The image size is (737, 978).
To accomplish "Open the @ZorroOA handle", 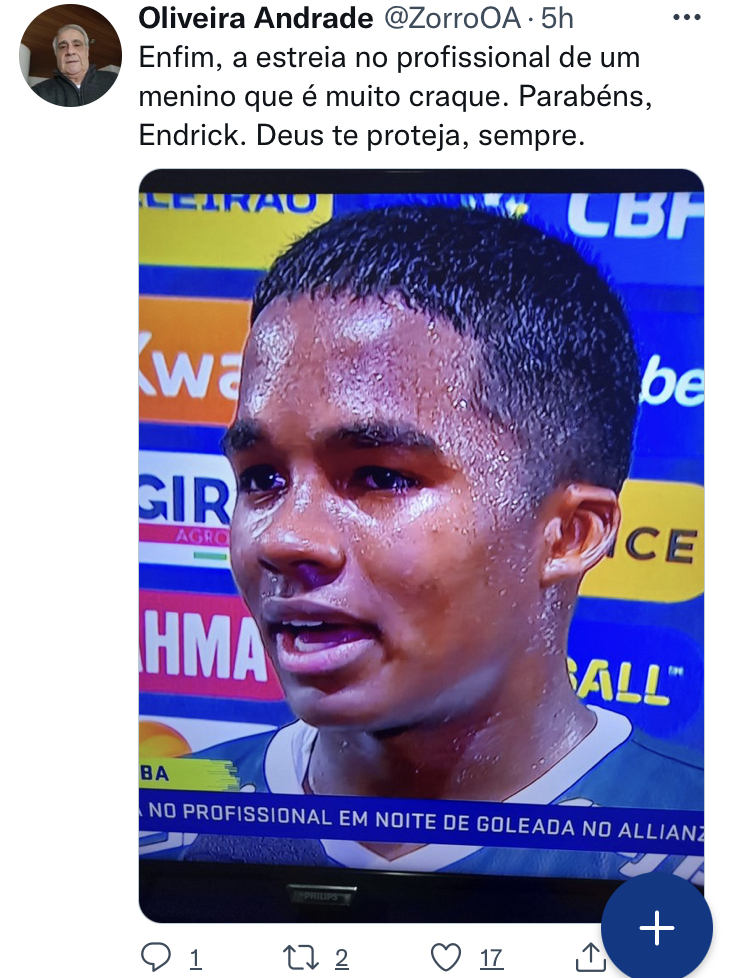I will (x=451, y=19).
